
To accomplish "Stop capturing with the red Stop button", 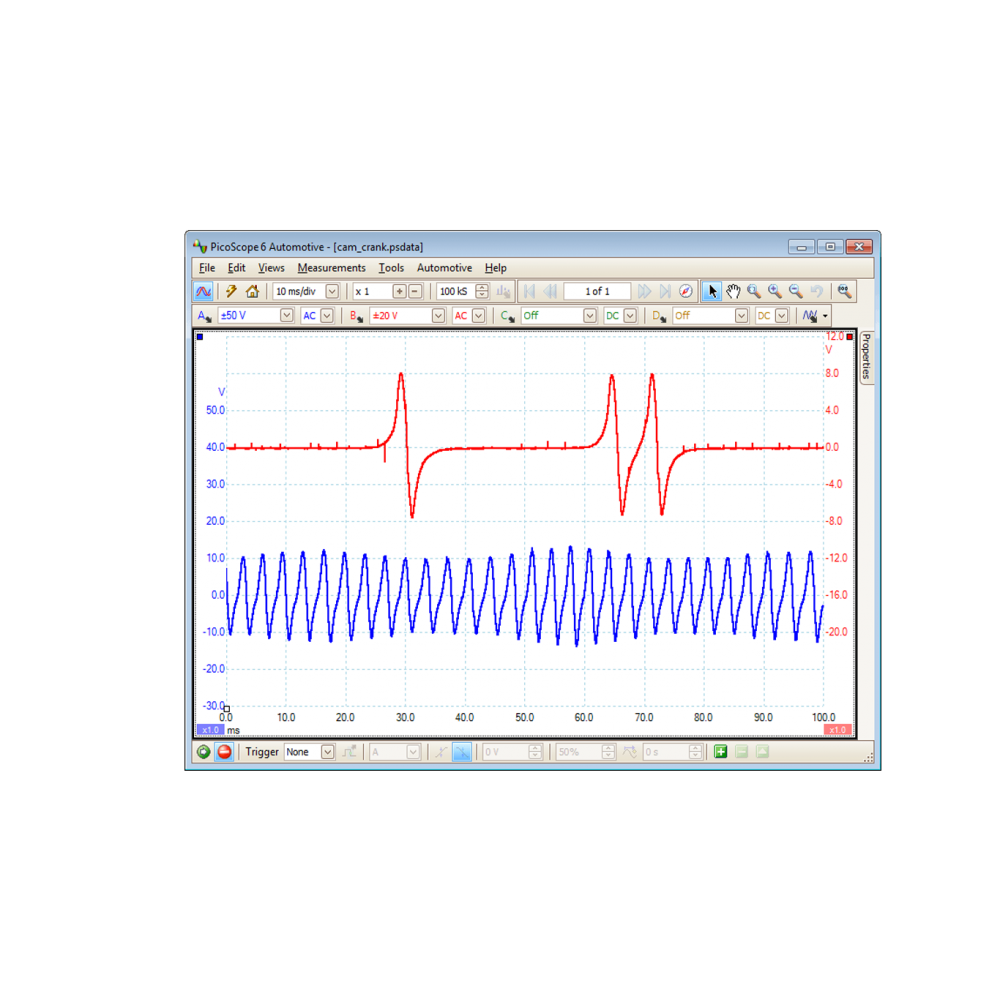I will (x=223, y=751).
